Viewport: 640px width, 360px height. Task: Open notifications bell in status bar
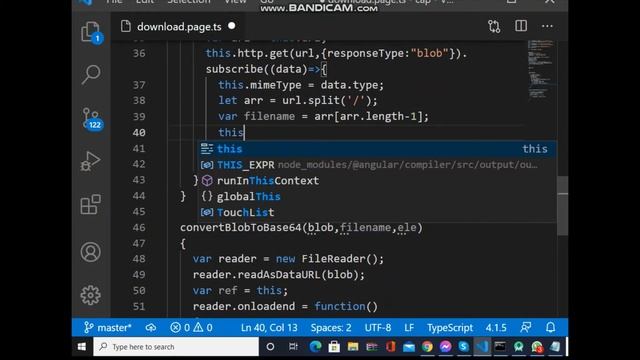(551, 327)
